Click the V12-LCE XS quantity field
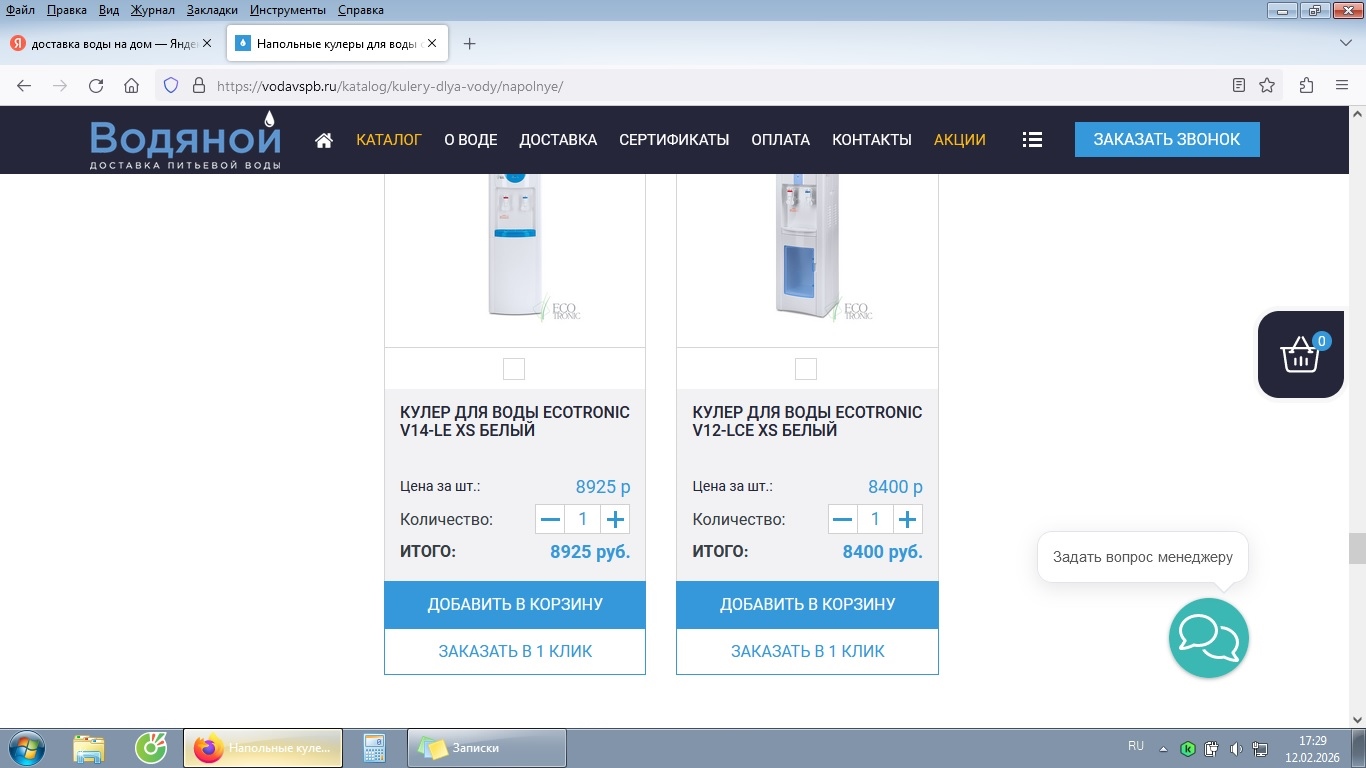This screenshot has height=768, width=1366. coord(875,520)
